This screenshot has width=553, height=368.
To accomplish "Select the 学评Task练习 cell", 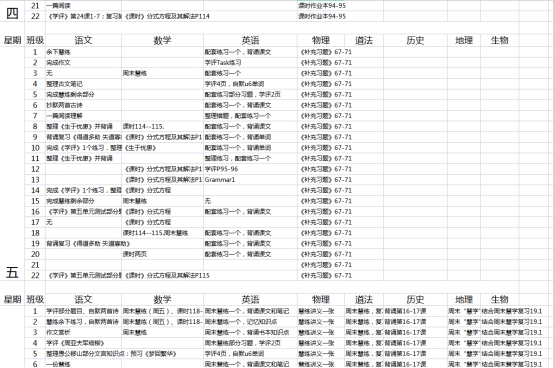I will [x=250, y=62].
